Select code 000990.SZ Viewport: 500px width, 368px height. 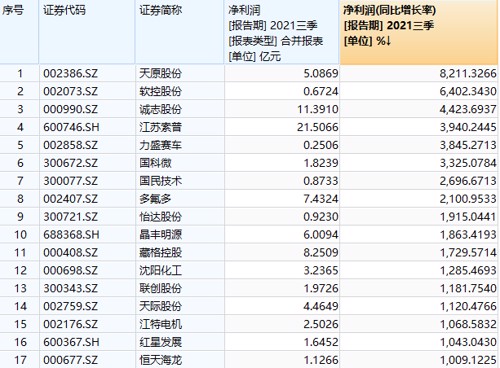point(70,109)
